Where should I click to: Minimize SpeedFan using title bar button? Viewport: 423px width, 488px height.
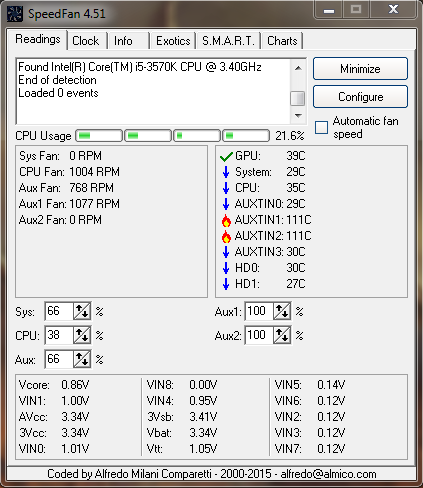[x=329, y=10]
